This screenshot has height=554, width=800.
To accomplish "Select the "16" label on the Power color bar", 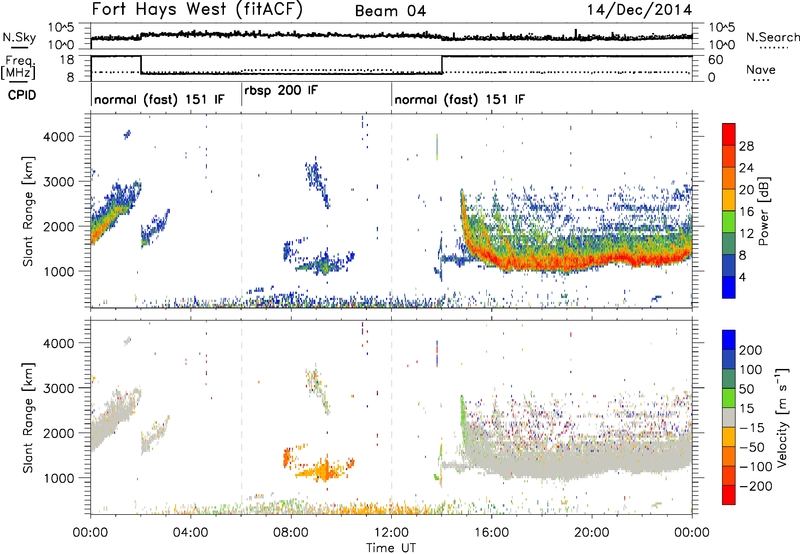I will click(746, 212).
